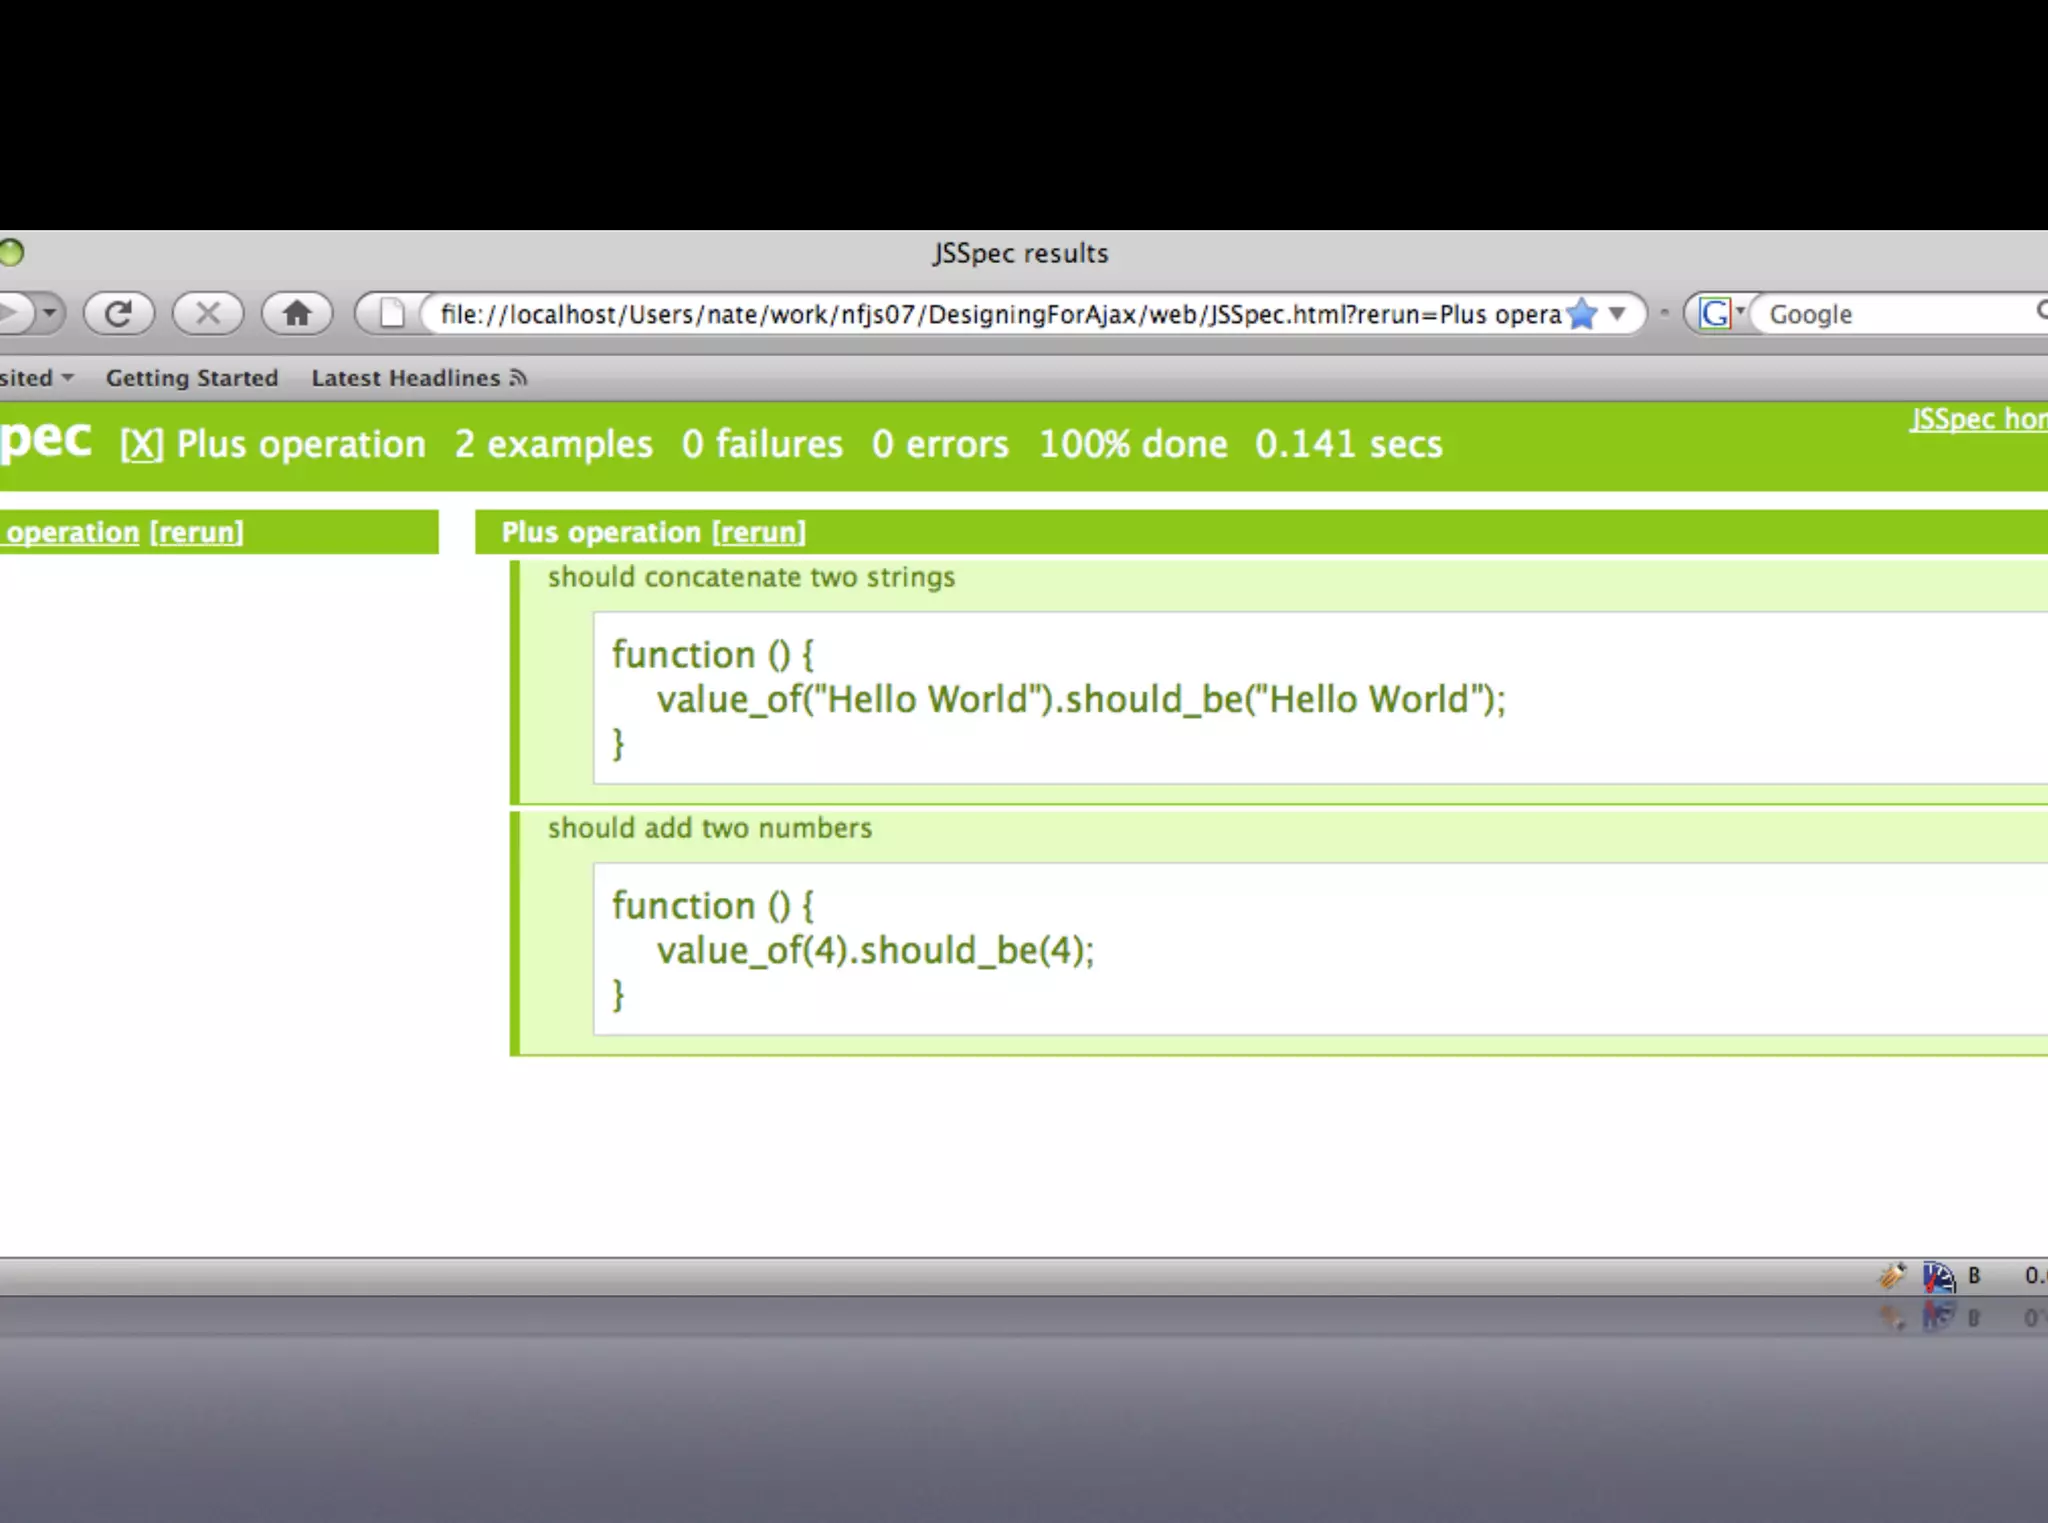Click rerun link in left sidebar
2048x1523 pixels.
(197, 532)
